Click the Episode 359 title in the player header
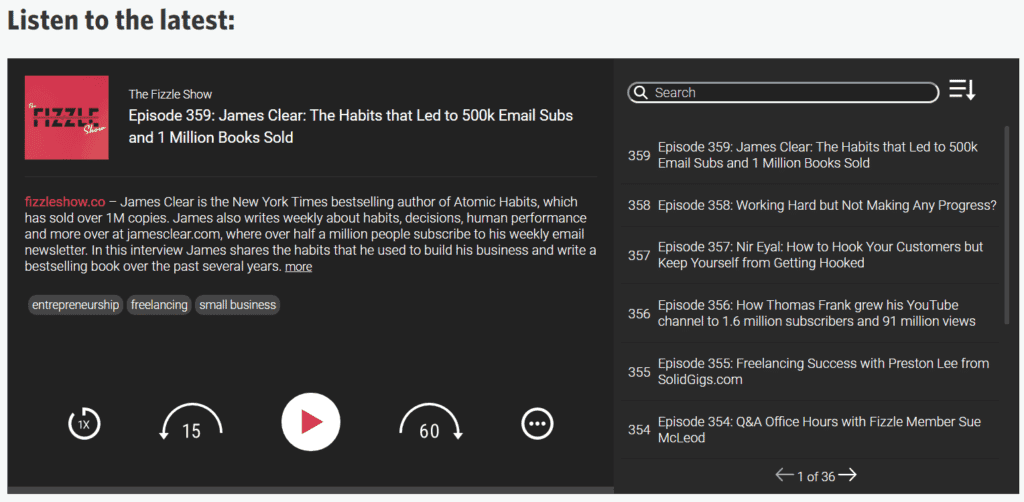 (x=351, y=127)
